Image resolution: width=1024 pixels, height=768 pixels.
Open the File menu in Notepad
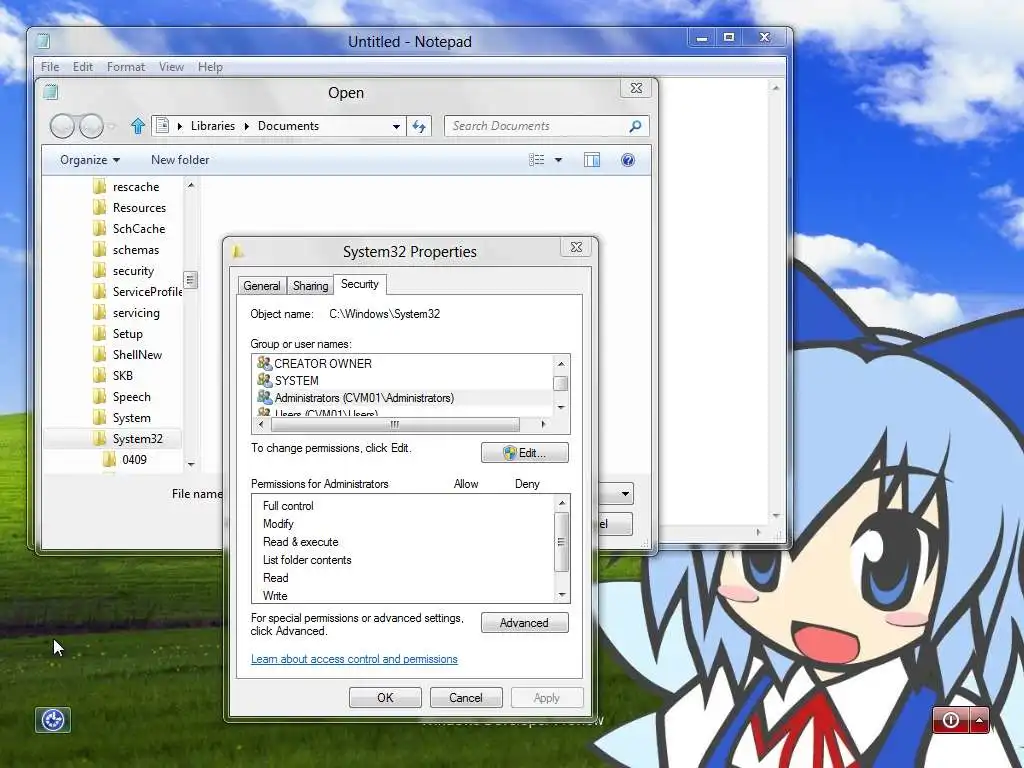point(50,67)
